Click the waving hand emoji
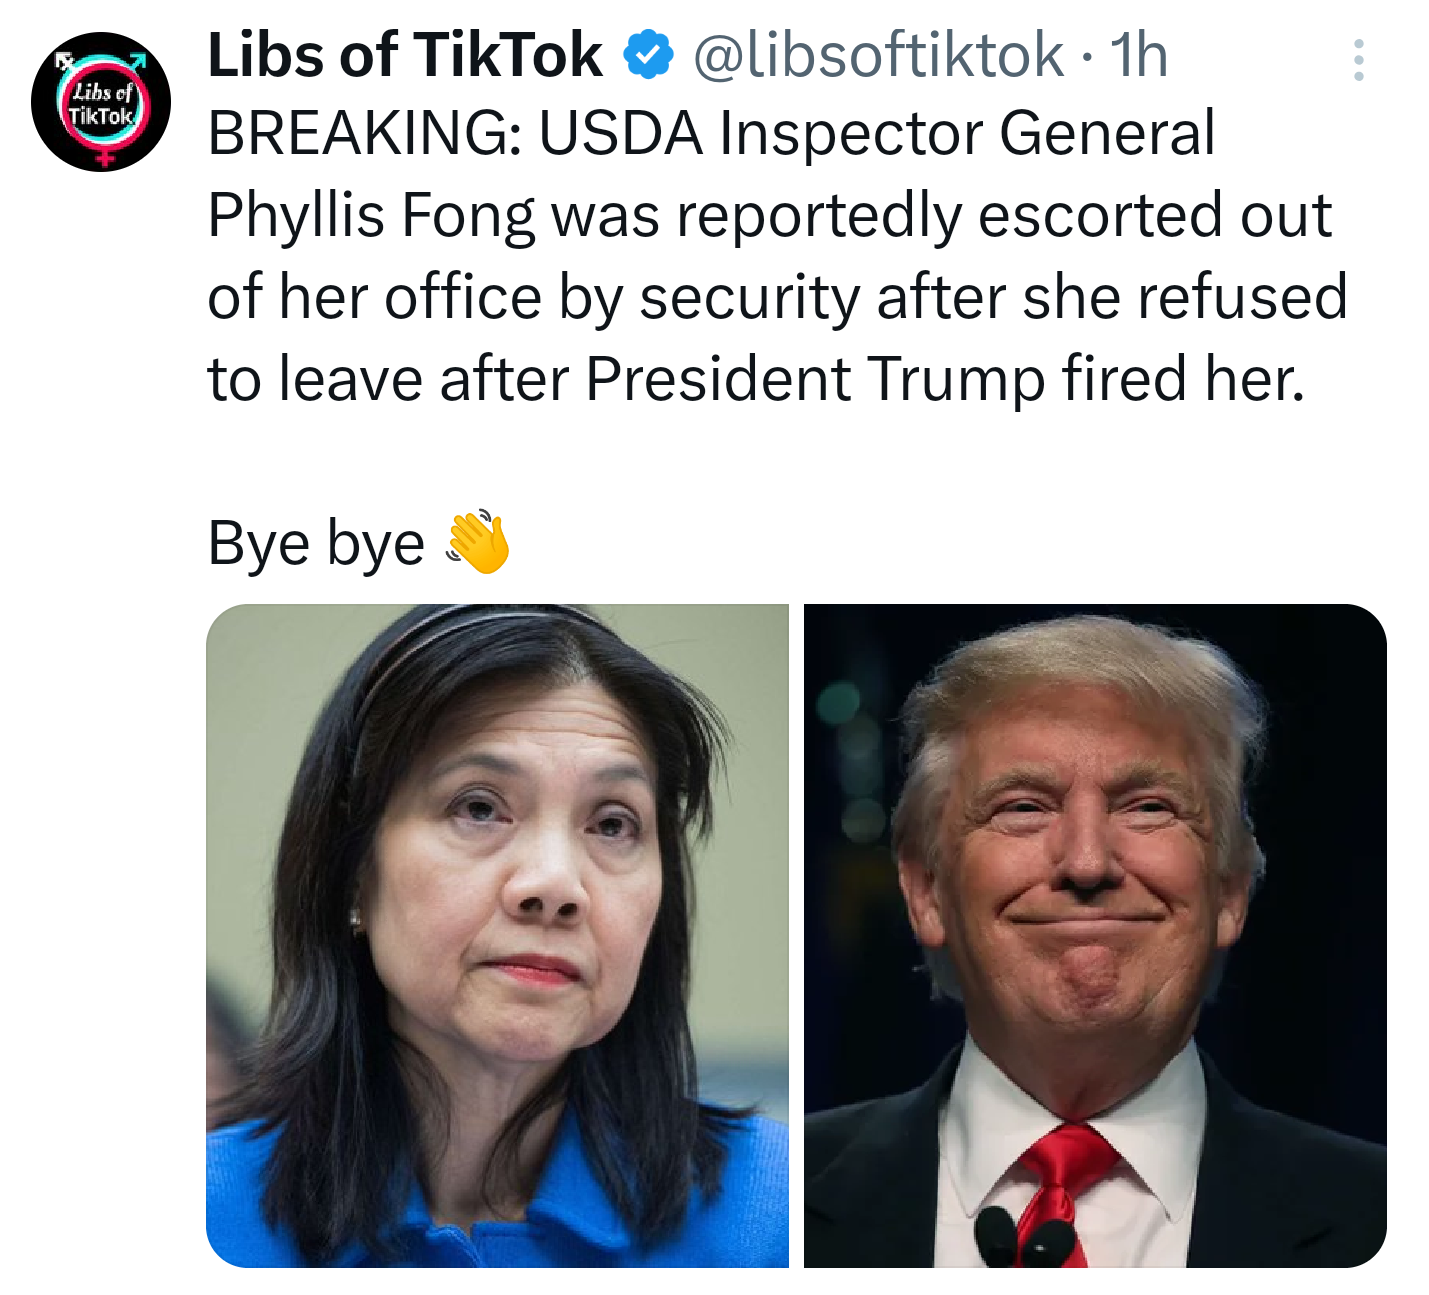This screenshot has height=1295, width=1429. coord(478,542)
